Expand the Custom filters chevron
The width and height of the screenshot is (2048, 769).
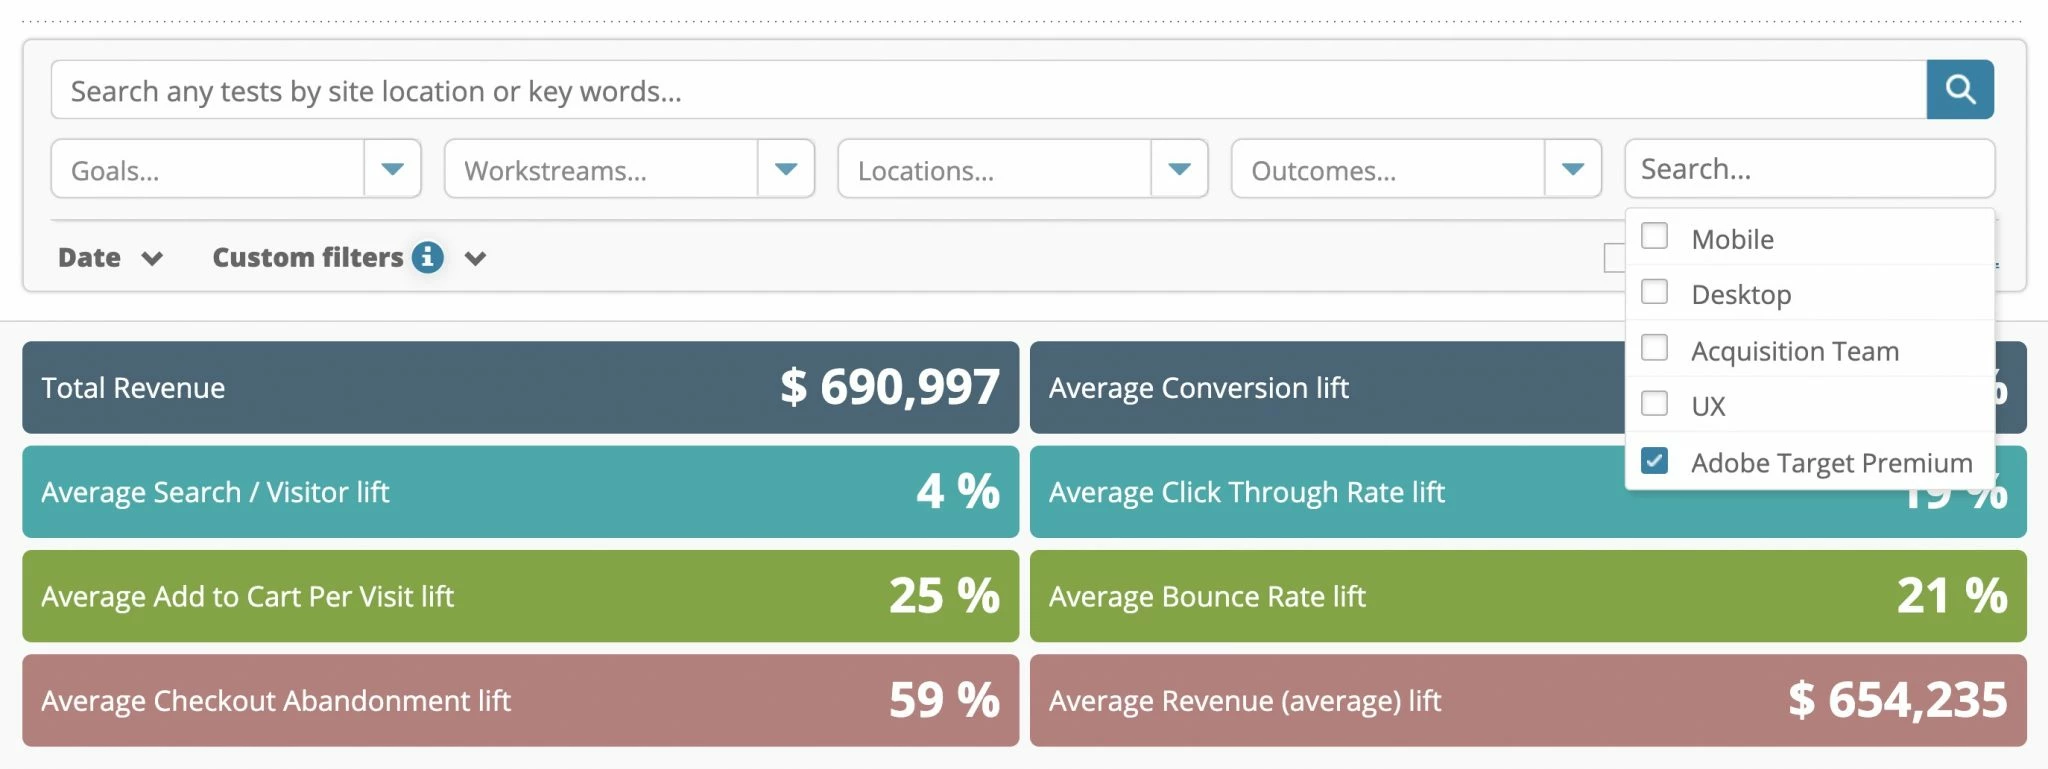475,259
